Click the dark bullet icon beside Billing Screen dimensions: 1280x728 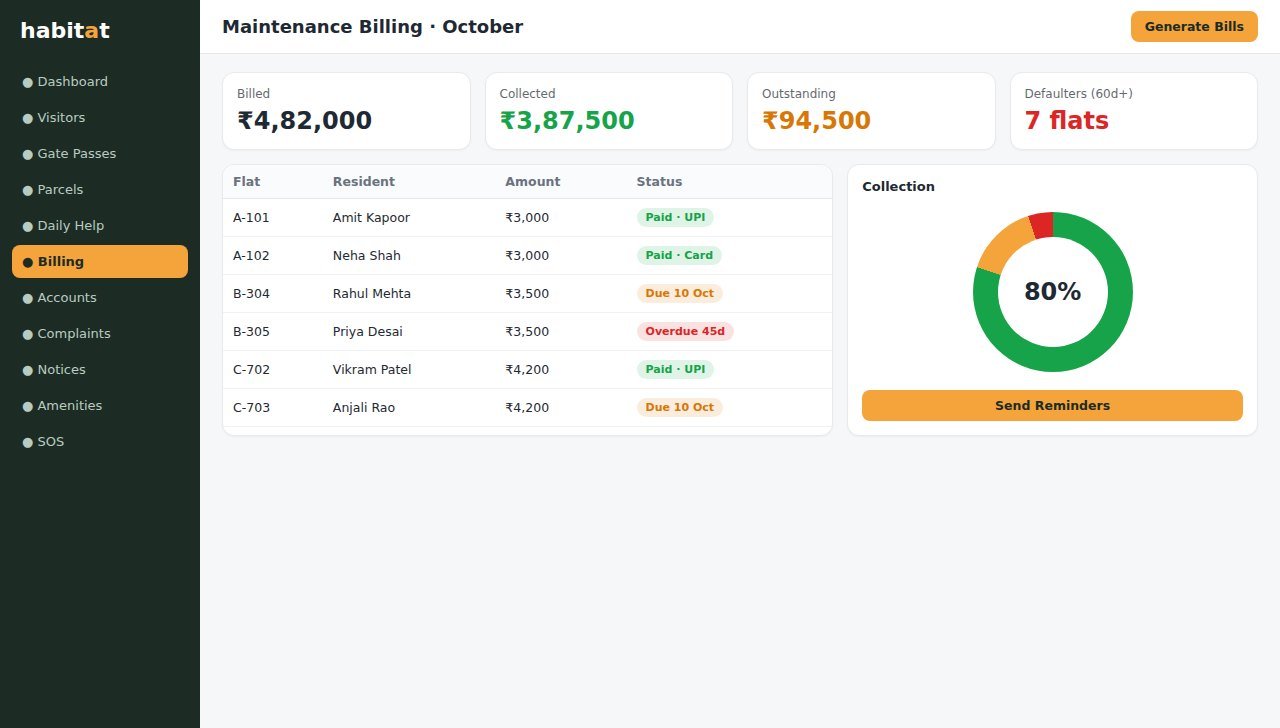(x=28, y=262)
